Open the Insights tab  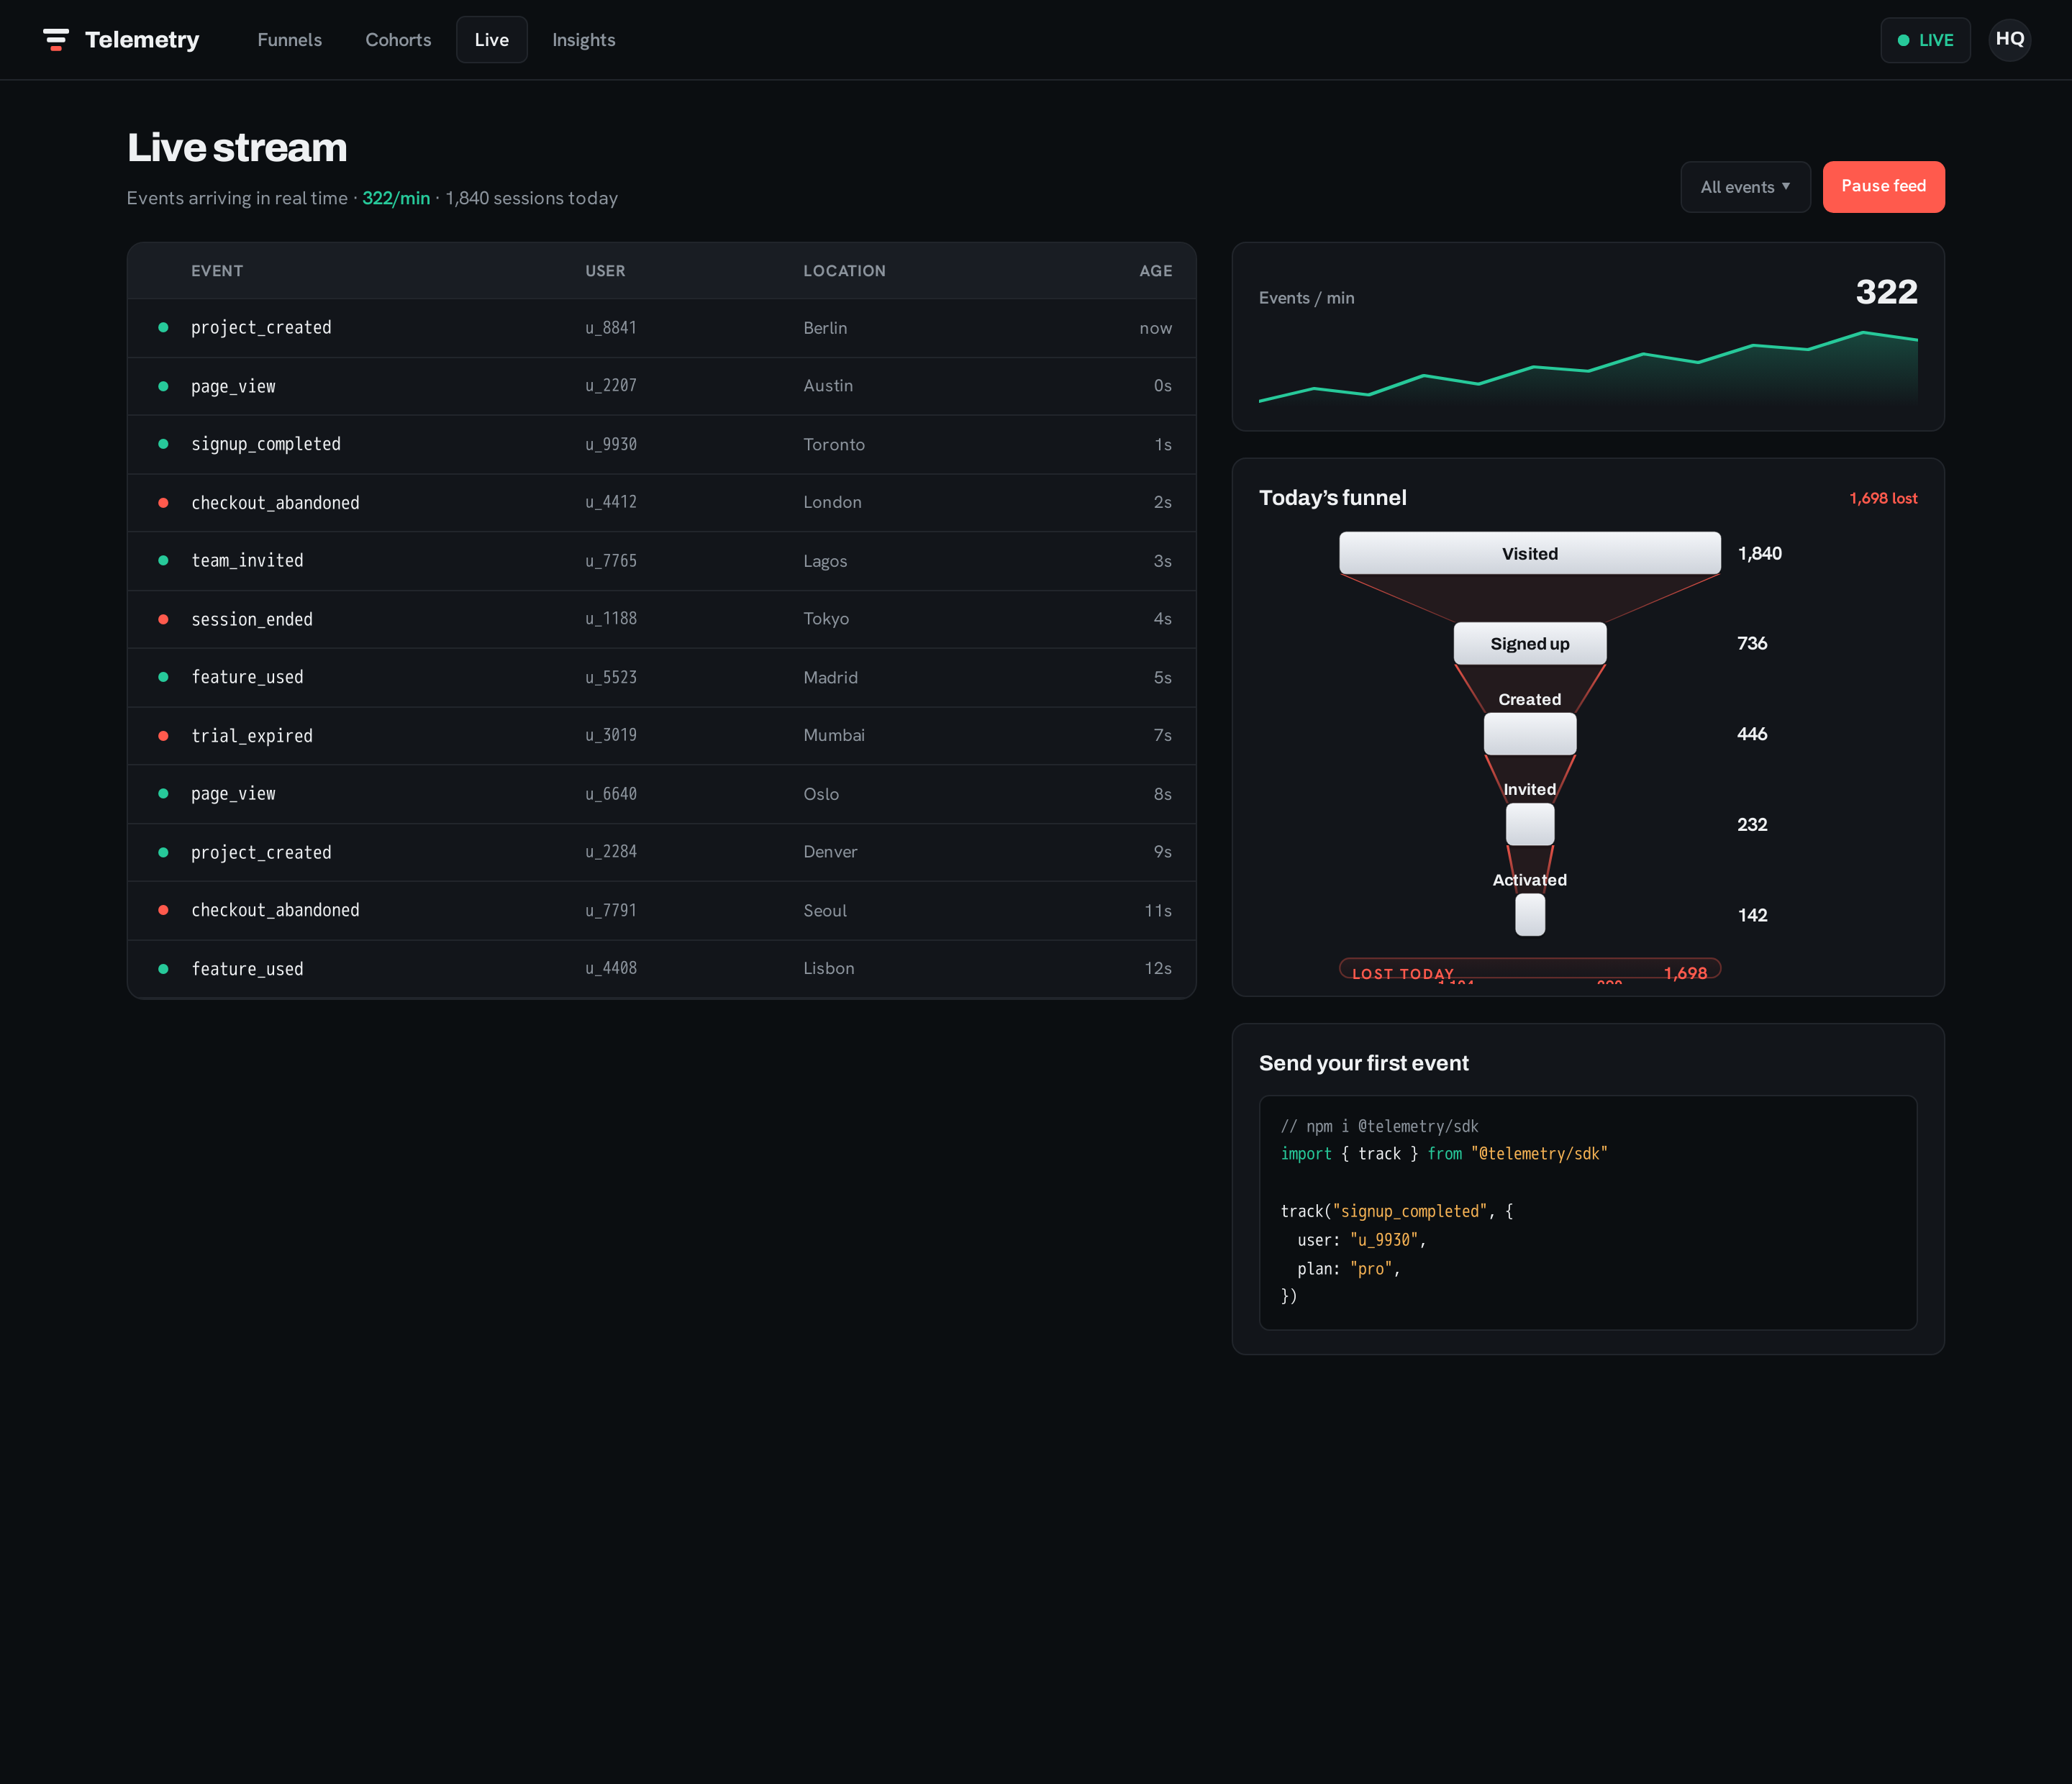click(x=583, y=40)
